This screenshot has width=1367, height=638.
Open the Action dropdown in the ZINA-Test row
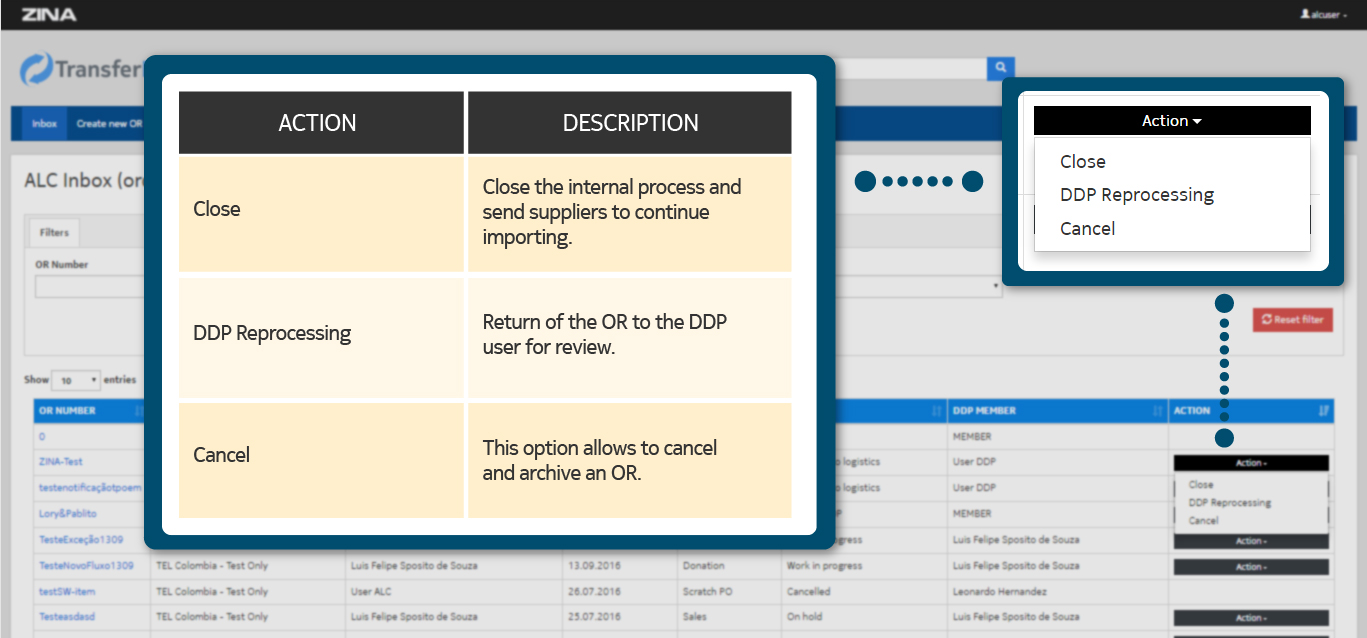tap(1250, 463)
